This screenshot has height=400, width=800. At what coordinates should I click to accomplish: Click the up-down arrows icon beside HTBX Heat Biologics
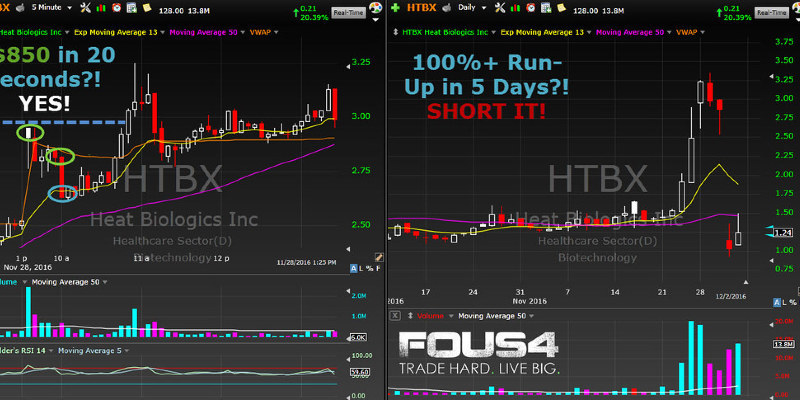396,32
